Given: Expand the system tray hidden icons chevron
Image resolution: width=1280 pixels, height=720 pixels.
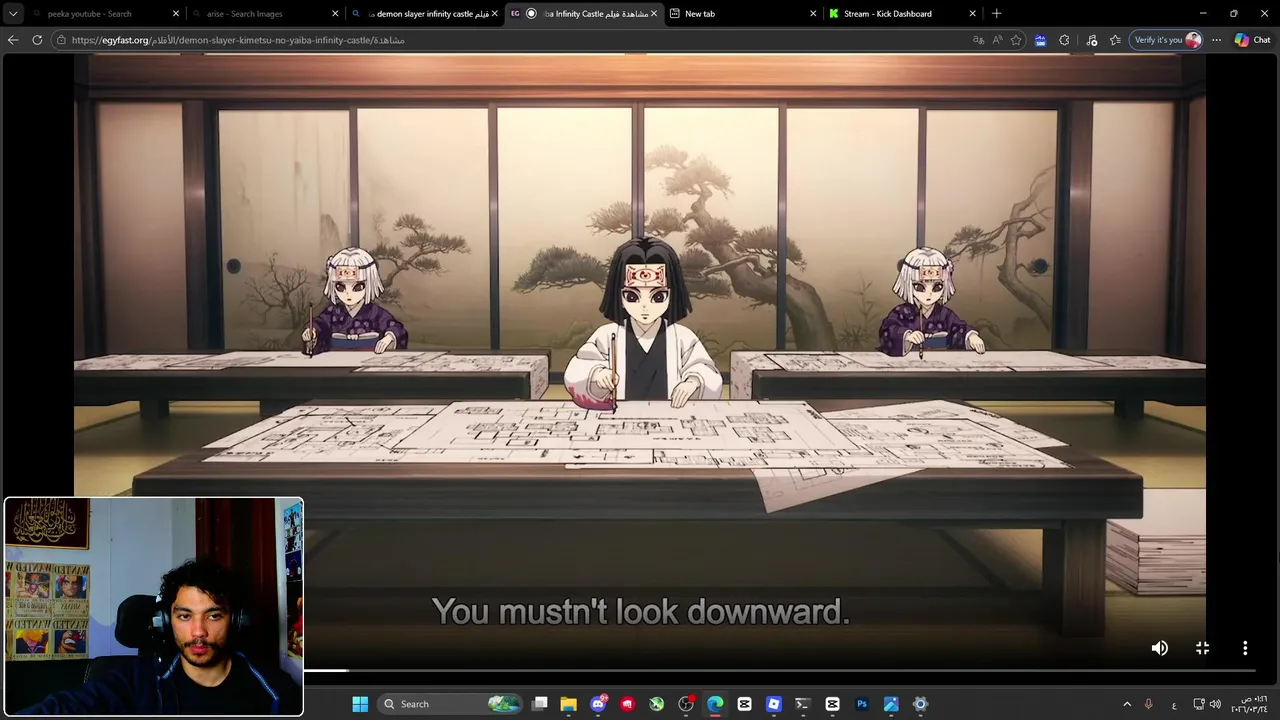Looking at the screenshot, I should pyautogui.click(x=1127, y=704).
